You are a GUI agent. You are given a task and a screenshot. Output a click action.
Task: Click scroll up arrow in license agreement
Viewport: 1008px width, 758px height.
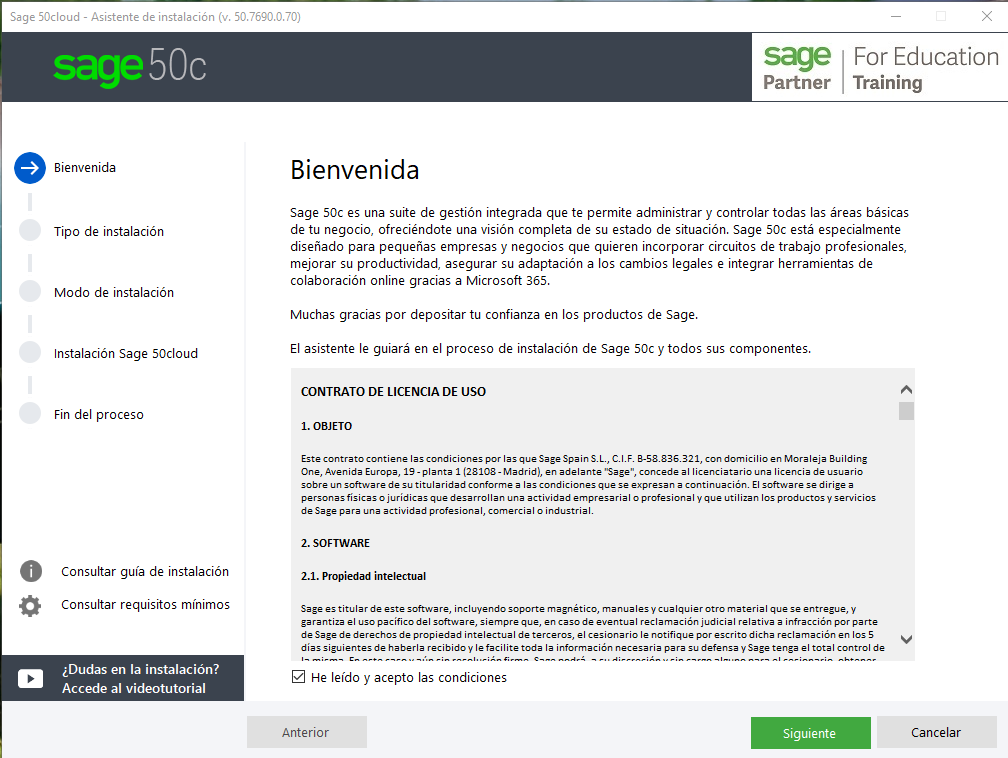pyautogui.click(x=906, y=390)
